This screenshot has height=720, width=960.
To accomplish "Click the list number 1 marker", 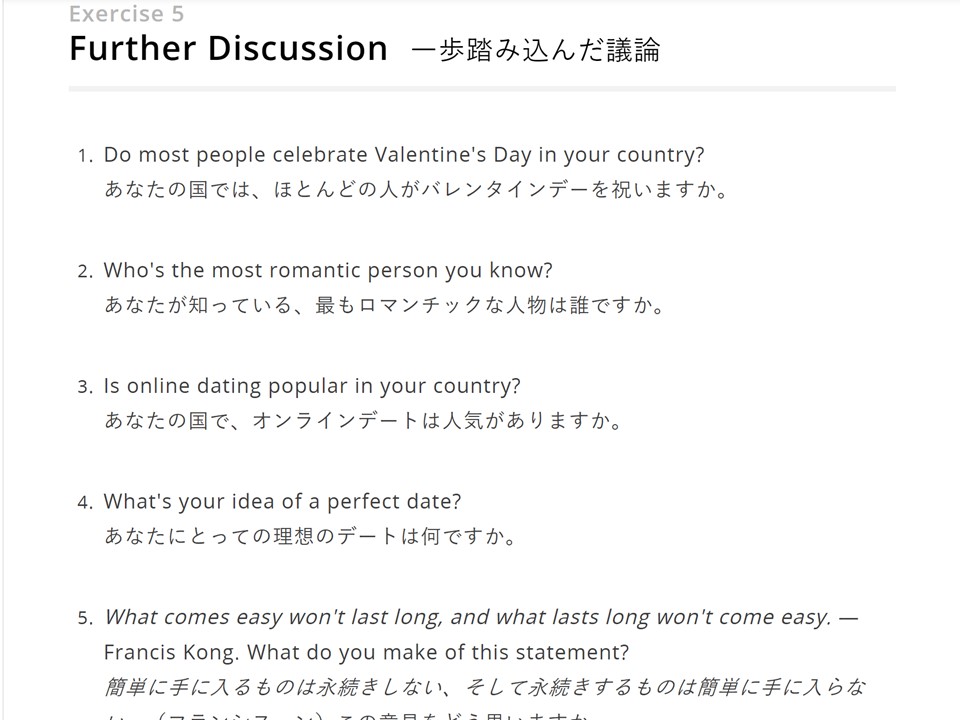I will 85,157.
